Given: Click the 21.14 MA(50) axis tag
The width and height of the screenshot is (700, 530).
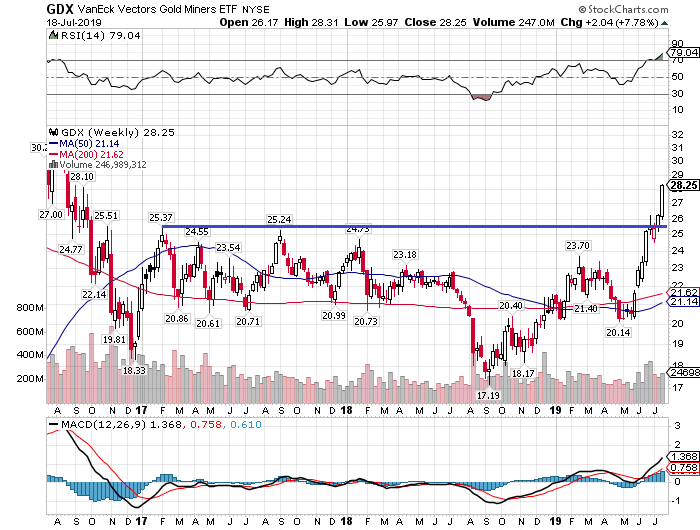Looking at the screenshot, I should coord(684,302).
